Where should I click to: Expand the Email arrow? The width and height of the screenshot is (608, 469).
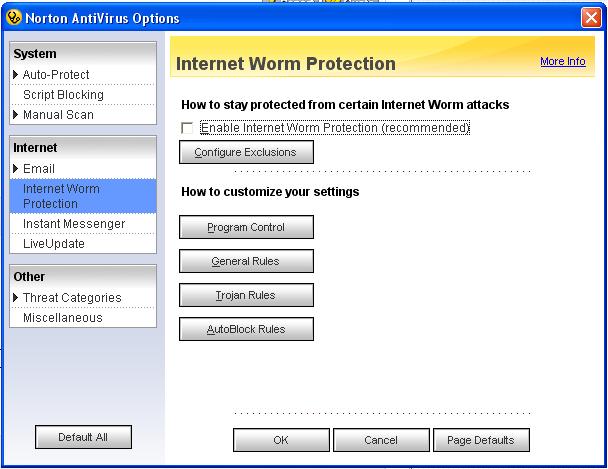pos(16,169)
